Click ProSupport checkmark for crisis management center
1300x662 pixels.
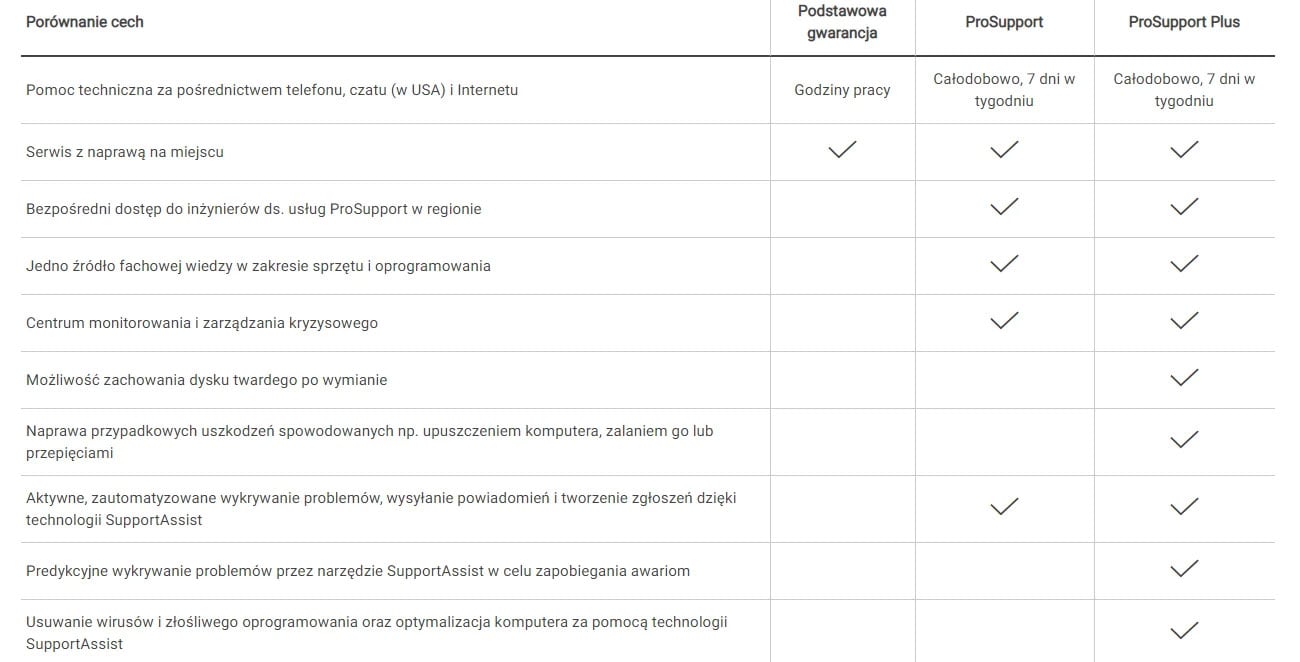click(x=1004, y=321)
